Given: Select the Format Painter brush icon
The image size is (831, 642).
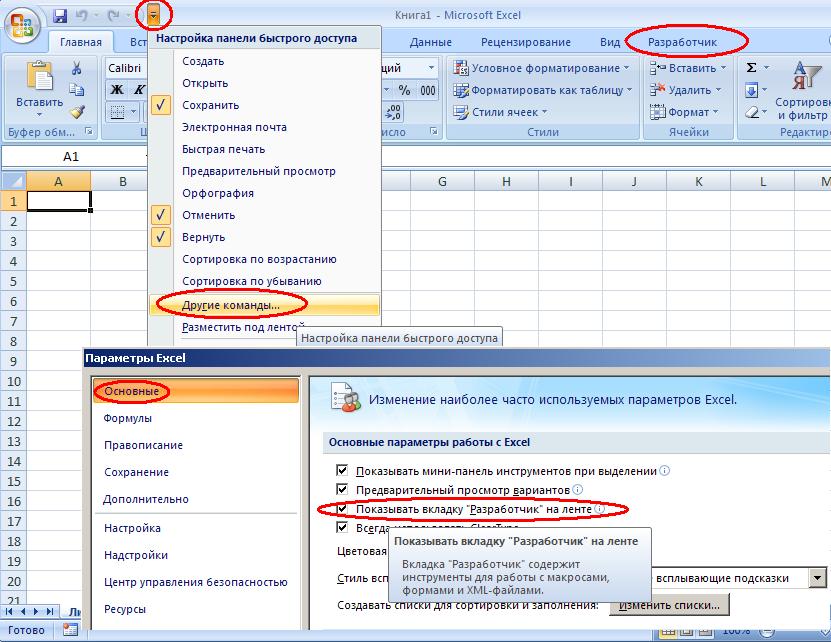Looking at the screenshot, I should (77, 112).
